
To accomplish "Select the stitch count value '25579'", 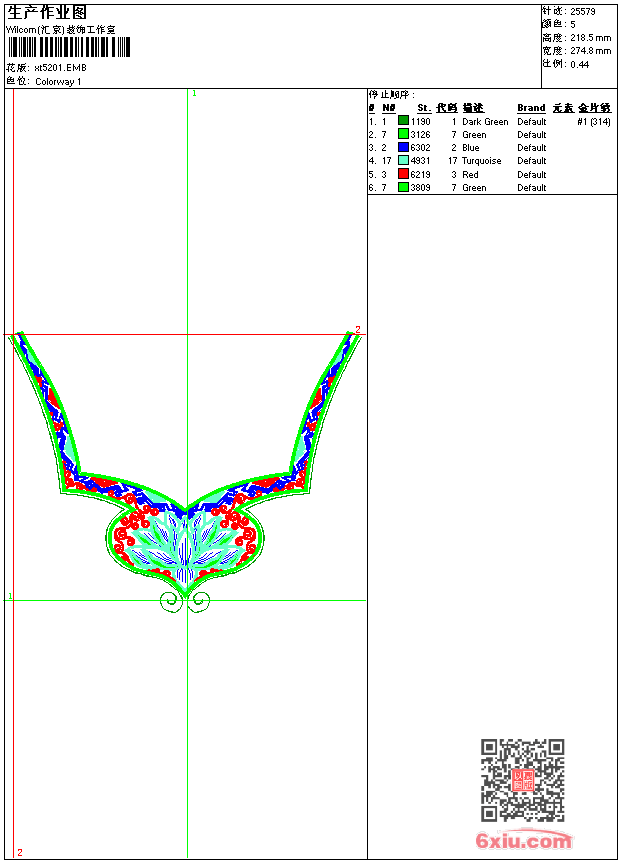I will coord(583,12).
